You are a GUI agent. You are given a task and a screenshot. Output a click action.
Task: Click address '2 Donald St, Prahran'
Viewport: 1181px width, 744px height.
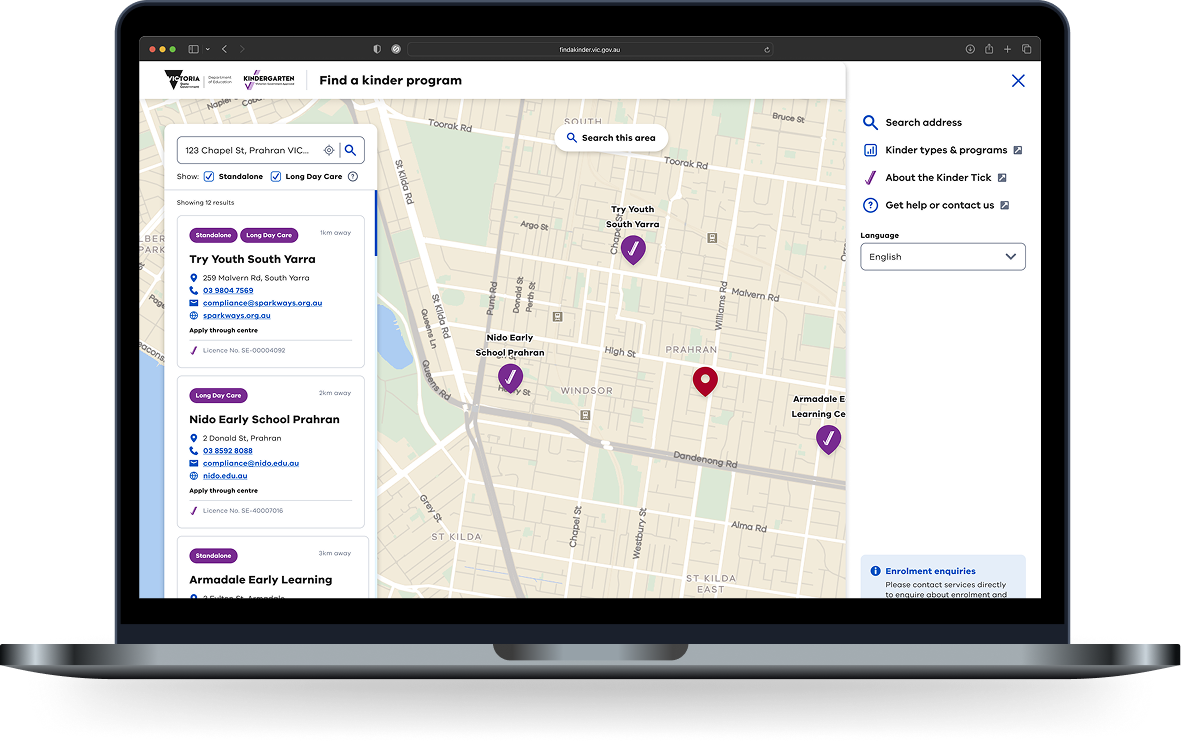[x=242, y=438]
